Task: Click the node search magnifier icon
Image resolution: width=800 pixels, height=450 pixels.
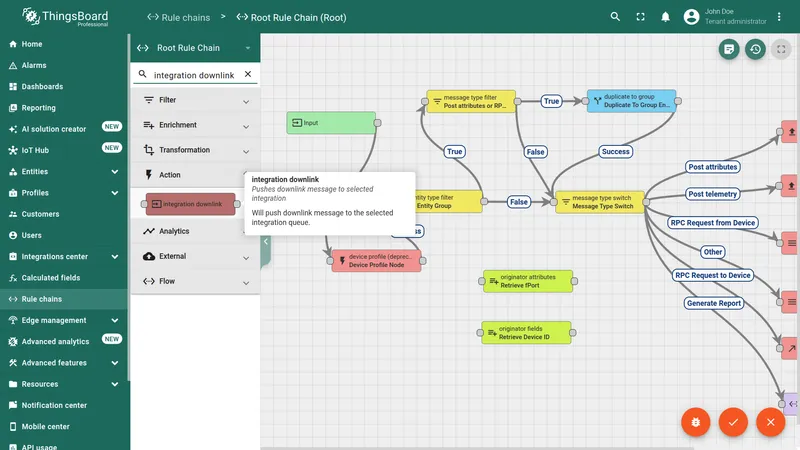Action: (x=142, y=74)
